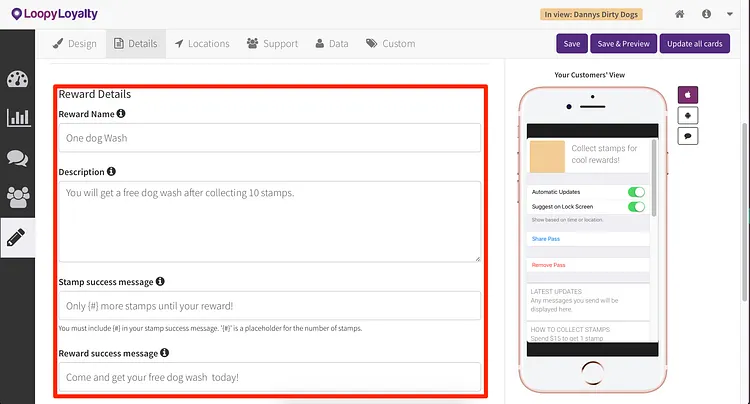The height and width of the screenshot is (404, 750).
Task: Focus the Reward Name input field
Action: coord(269,138)
